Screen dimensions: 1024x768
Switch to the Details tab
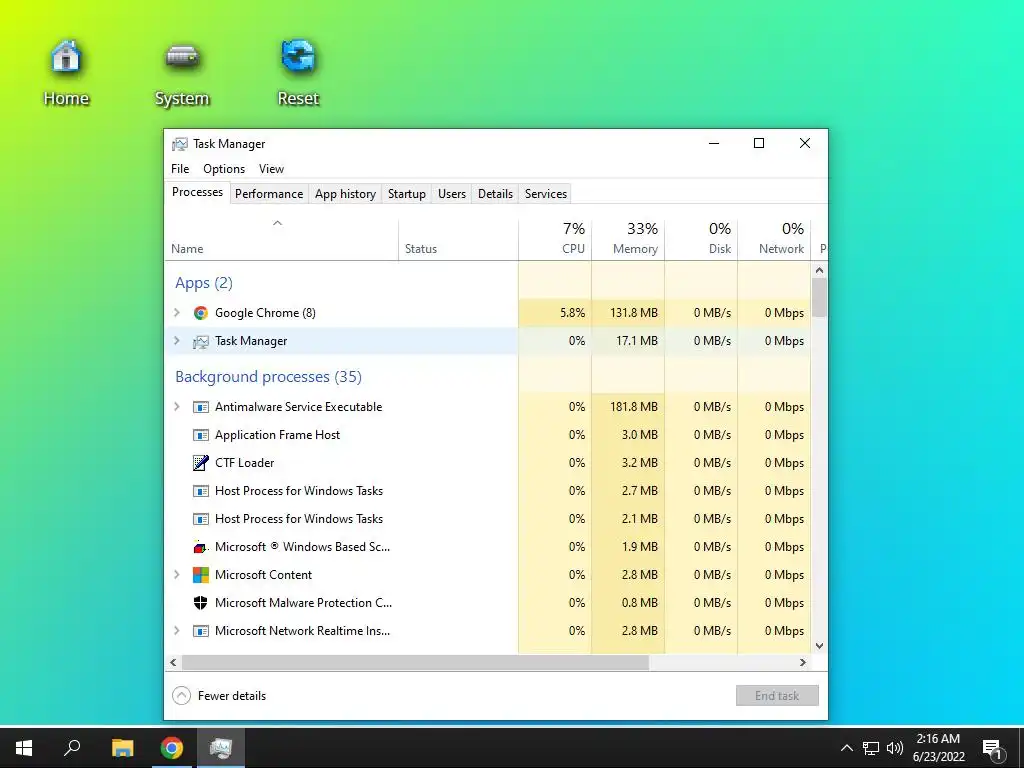[495, 194]
